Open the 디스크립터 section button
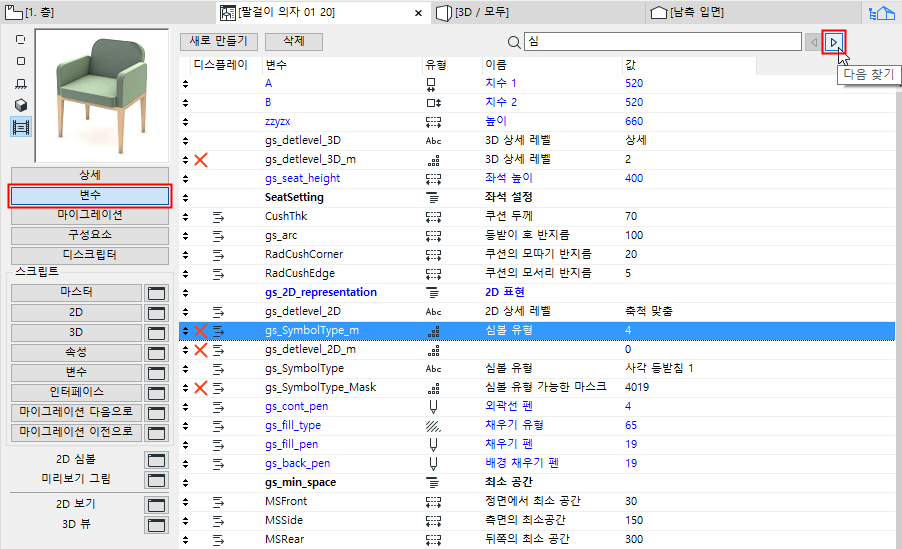Screen dimensions: 902x549 pyautogui.click(x=90, y=256)
